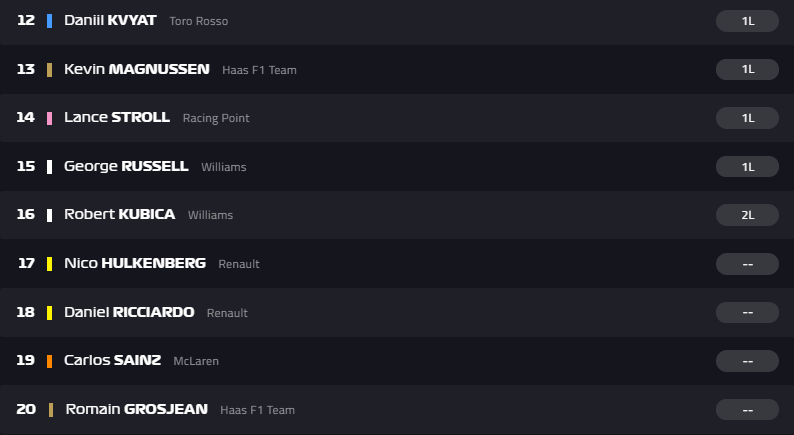The image size is (794, 435).
Task: Click Daniil Kvyat's blue team color bar
Action: (x=49, y=20)
